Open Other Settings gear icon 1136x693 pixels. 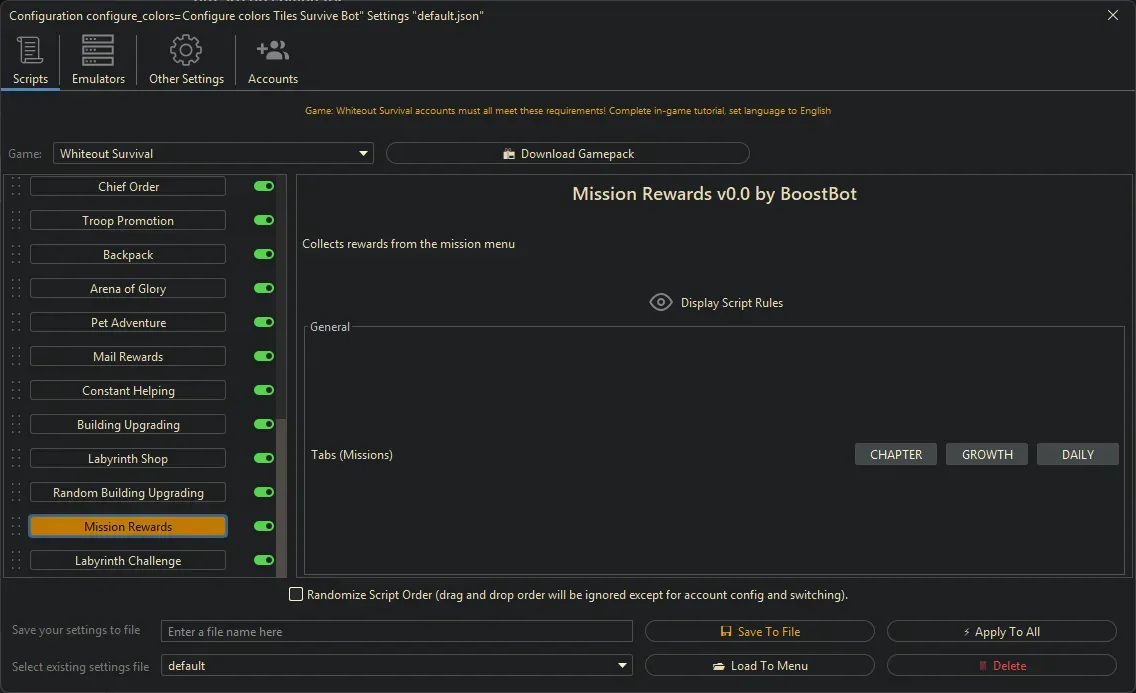click(x=186, y=50)
